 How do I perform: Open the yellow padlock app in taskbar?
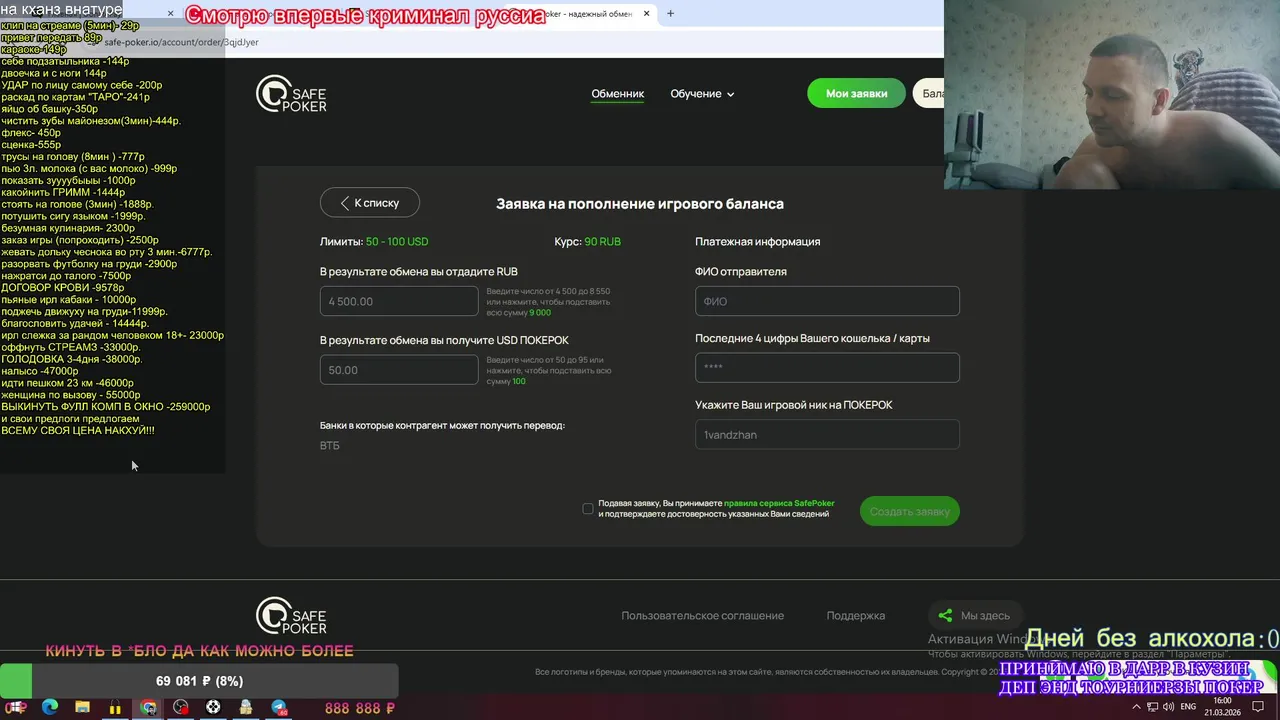pos(115,707)
